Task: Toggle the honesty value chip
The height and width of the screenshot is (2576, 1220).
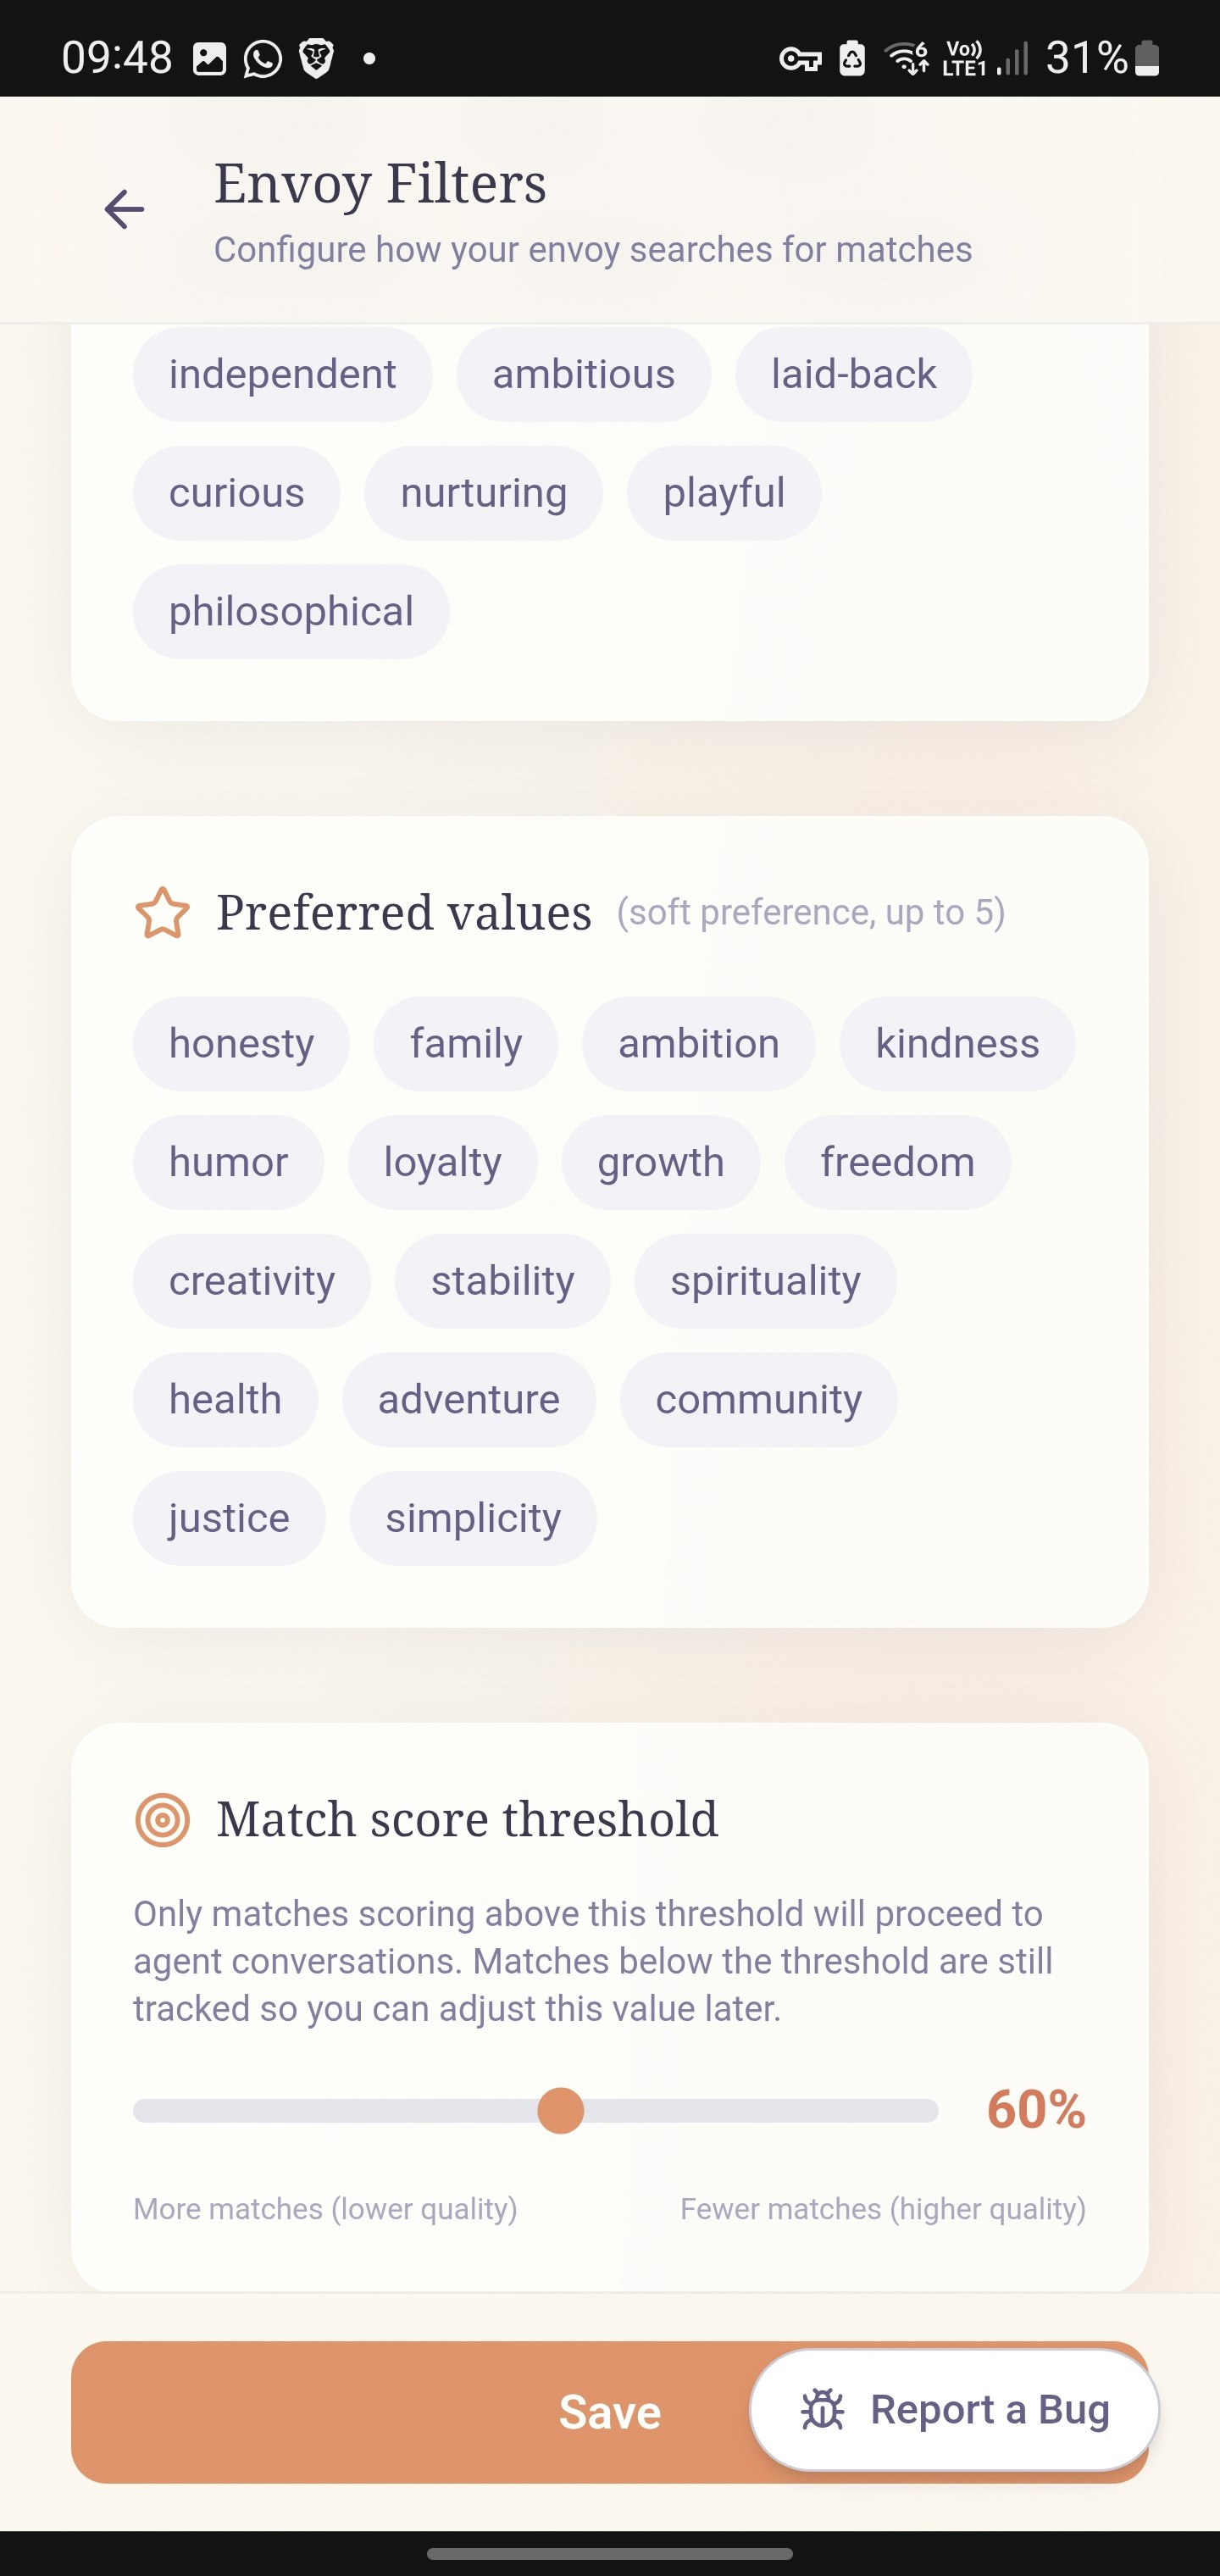Action: click(241, 1044)
